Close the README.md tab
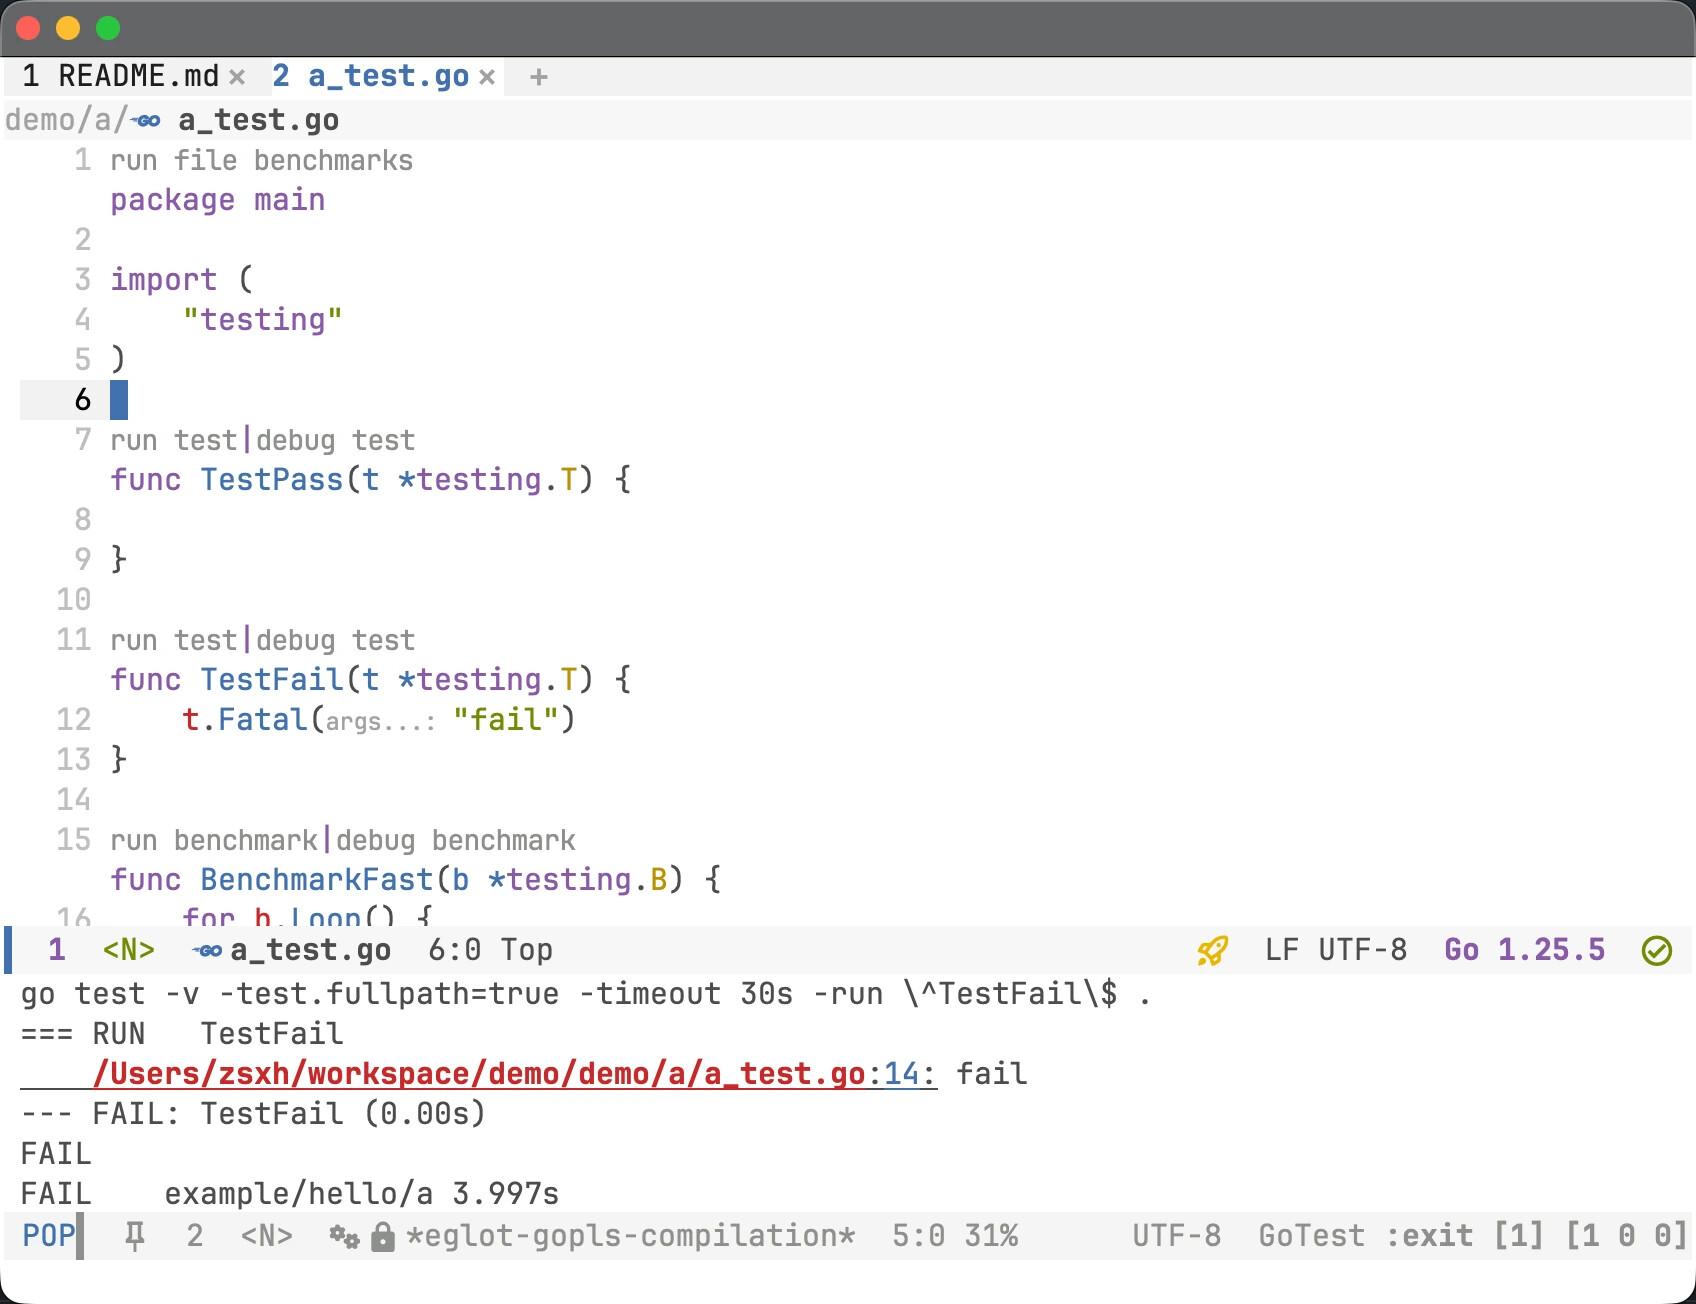The image size is (1696, 1304). 237,77
